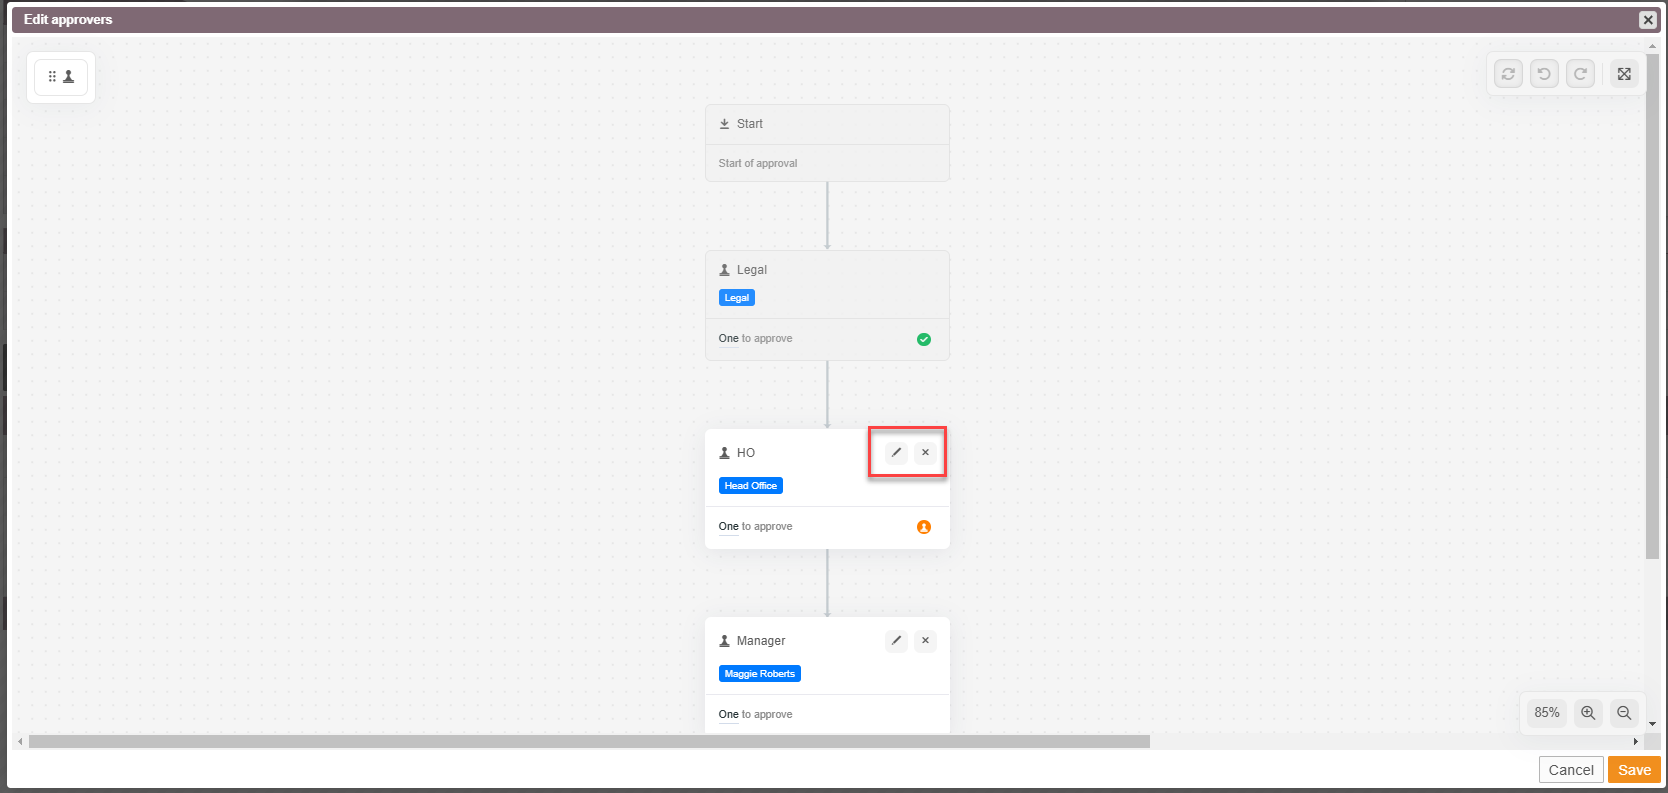This screenshot has height=793, width=1668.
Task: Save the approver changes
Action: click(x=1634, y=770)
